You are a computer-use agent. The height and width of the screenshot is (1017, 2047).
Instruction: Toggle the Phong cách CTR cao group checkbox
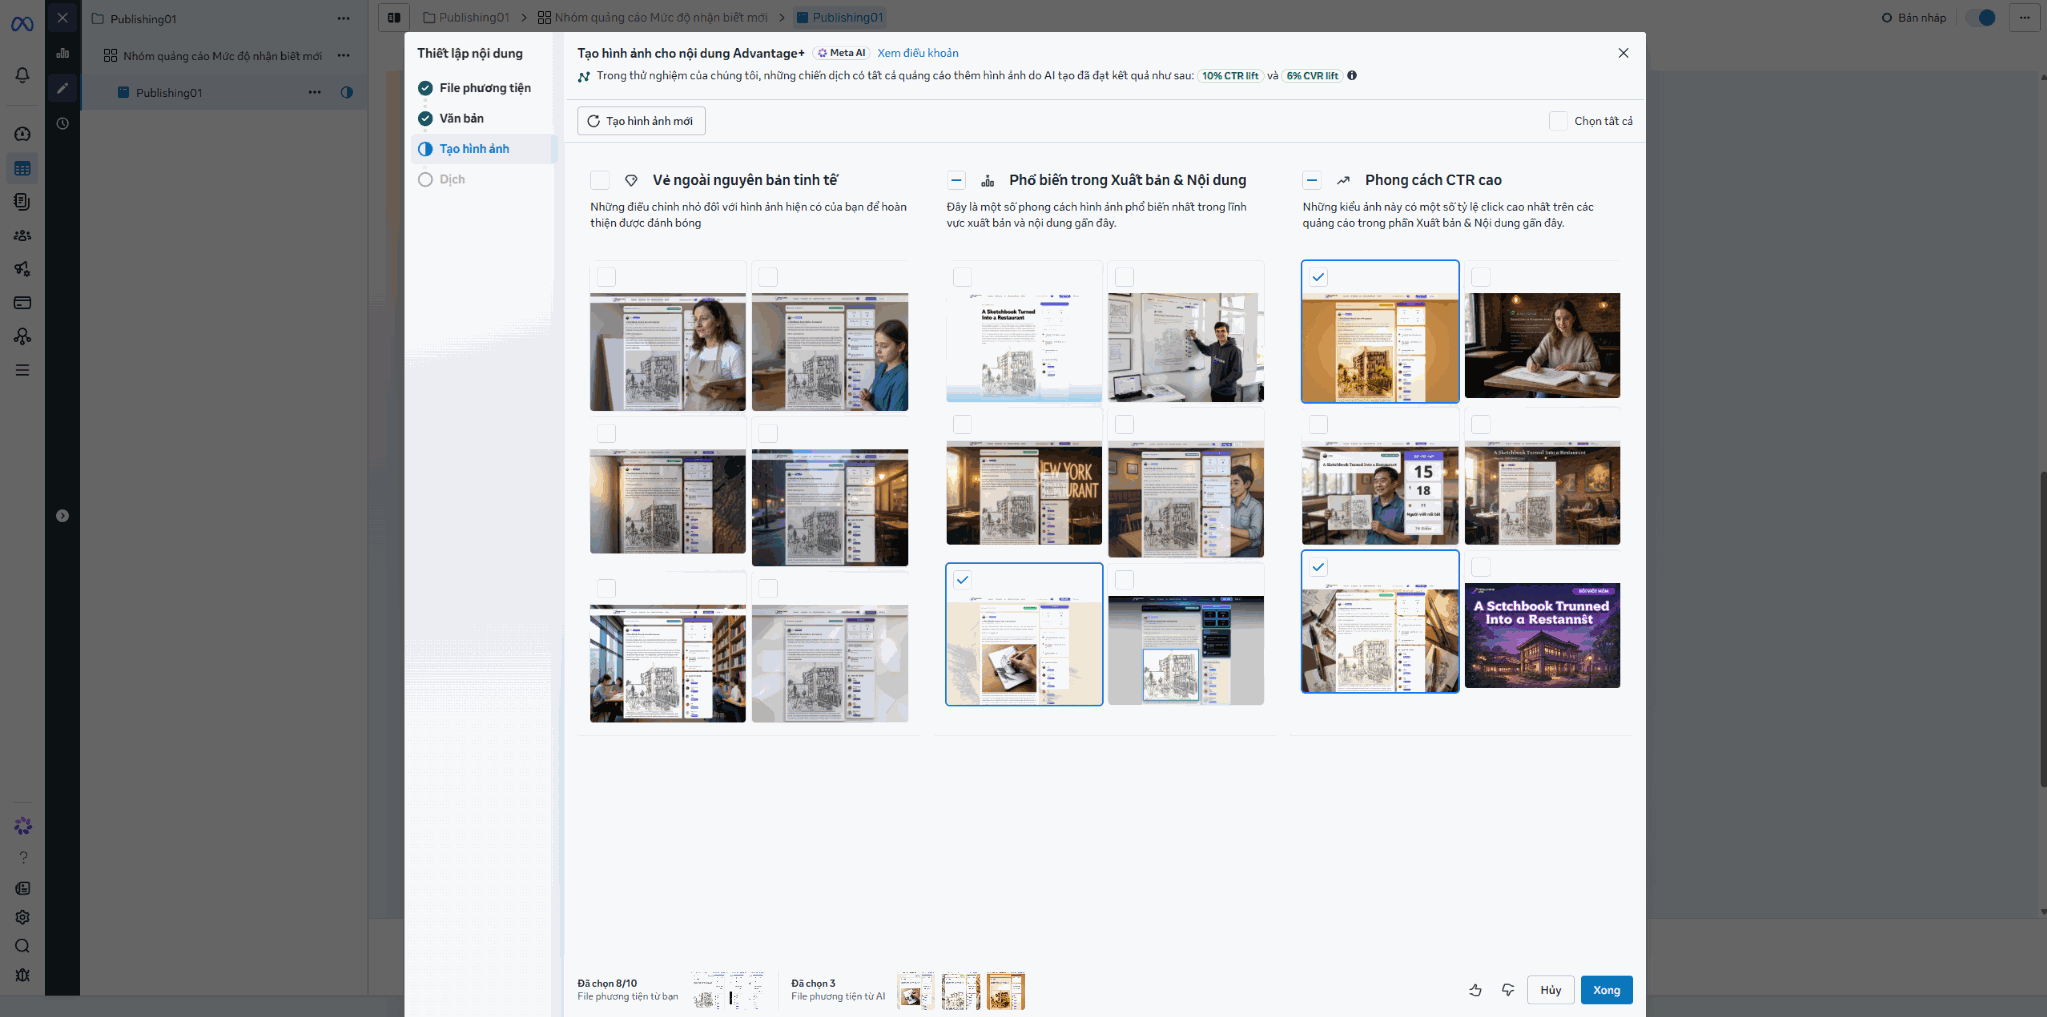point(1312,180)
